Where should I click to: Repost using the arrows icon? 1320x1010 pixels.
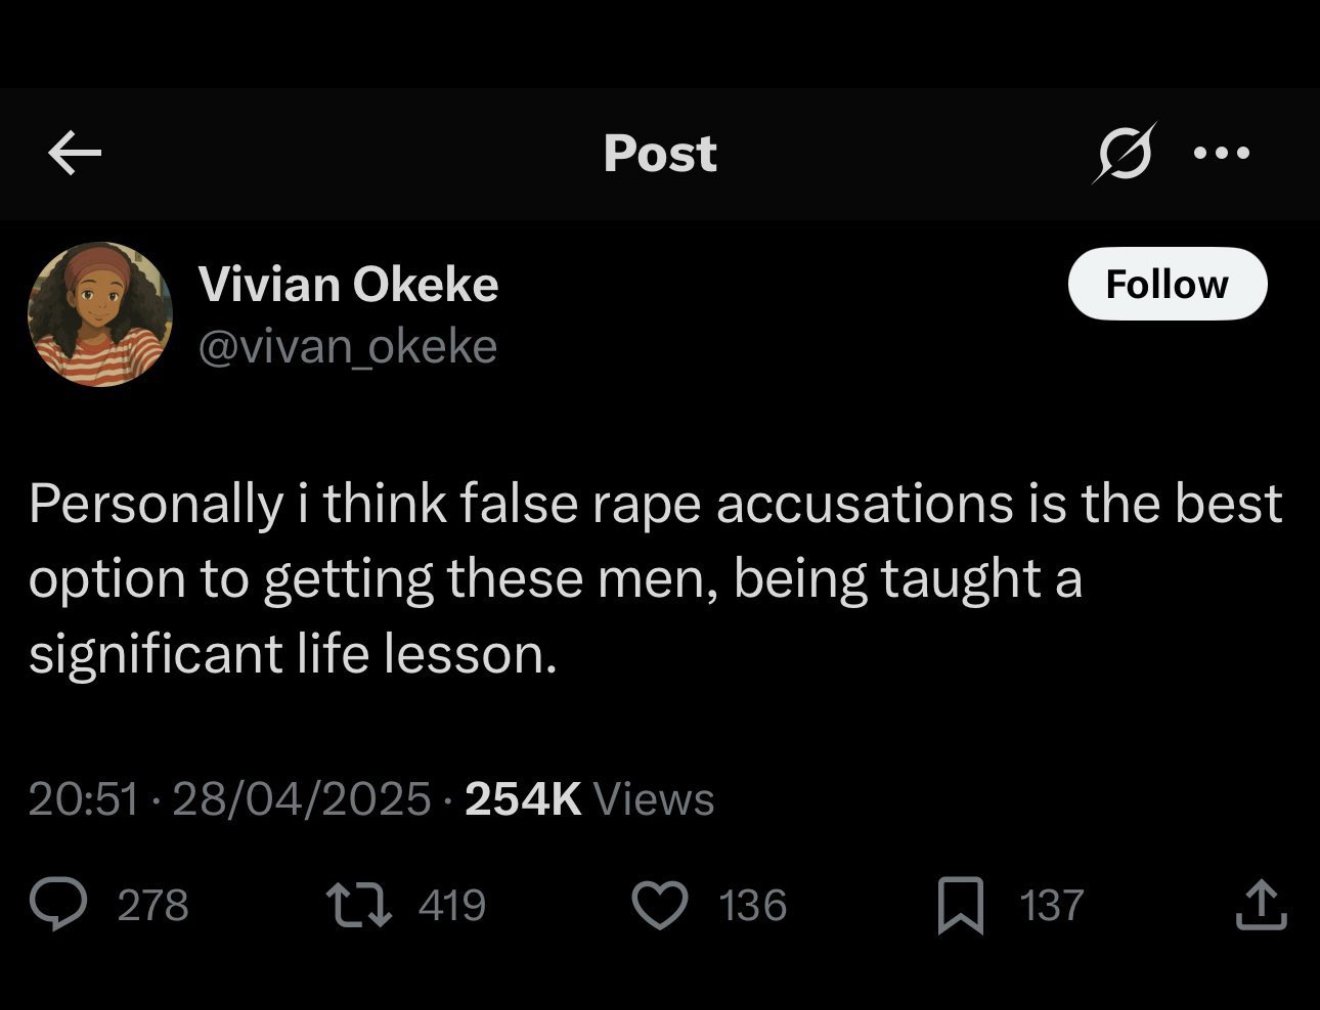coord(359,904)
